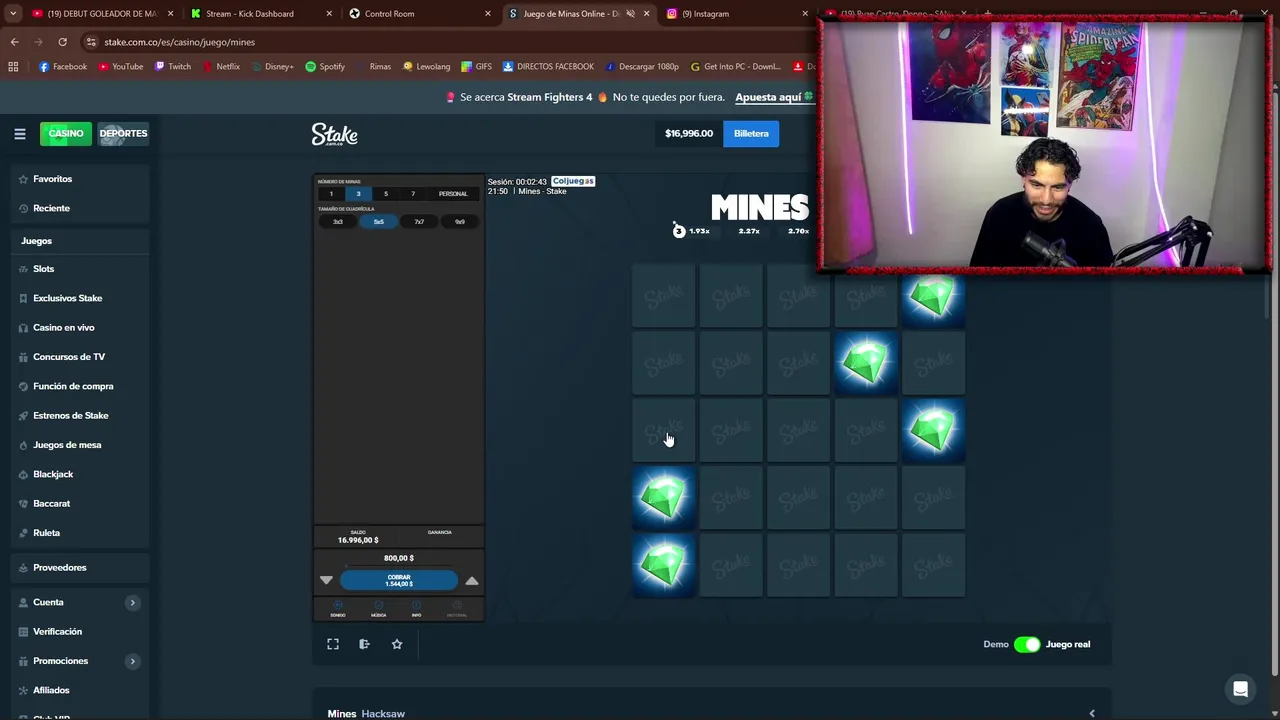Open the live support chat bubble
The height and width of the screenshot is (720, 1280).
[x=1240, y=689]
